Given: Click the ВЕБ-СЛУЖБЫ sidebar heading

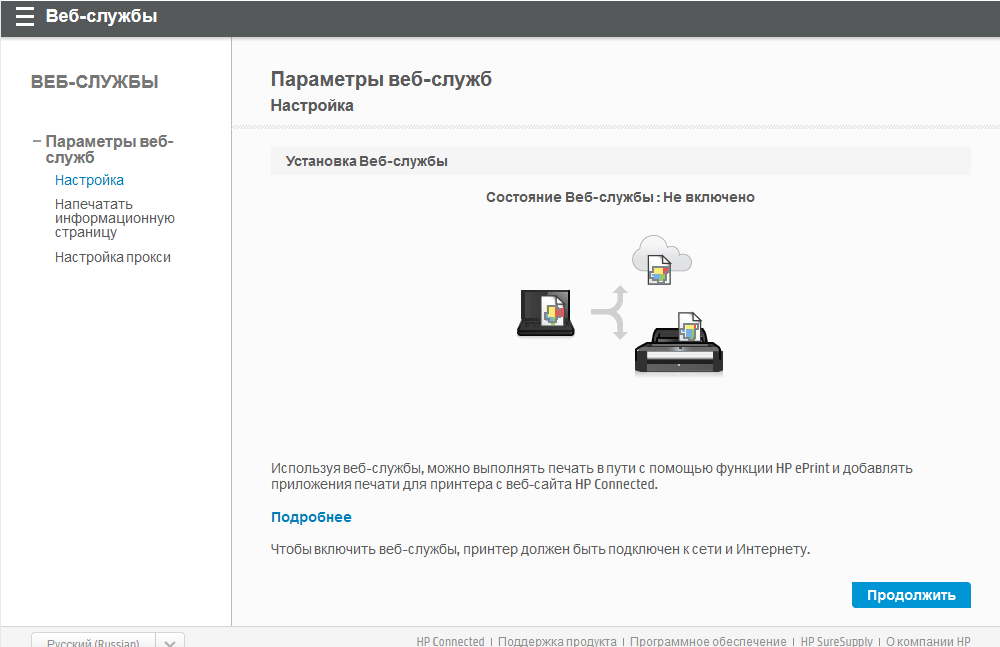Looking at the screenshot, I should 94,82.
